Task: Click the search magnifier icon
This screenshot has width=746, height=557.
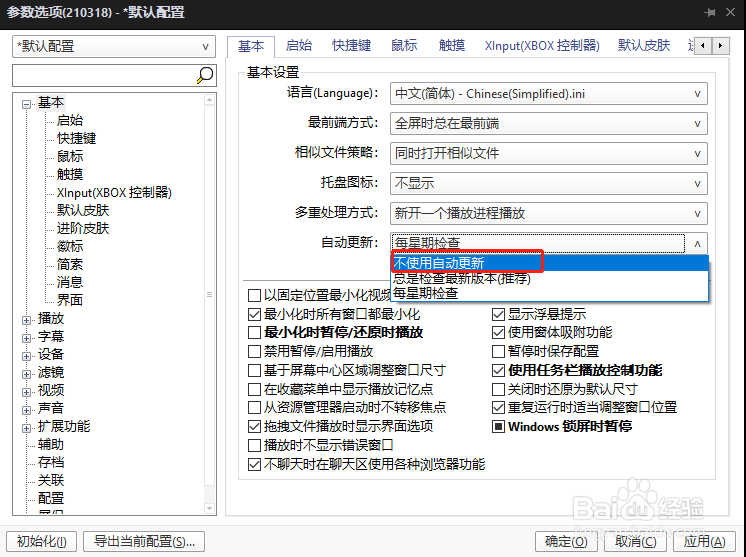Action: coord(205,75)
